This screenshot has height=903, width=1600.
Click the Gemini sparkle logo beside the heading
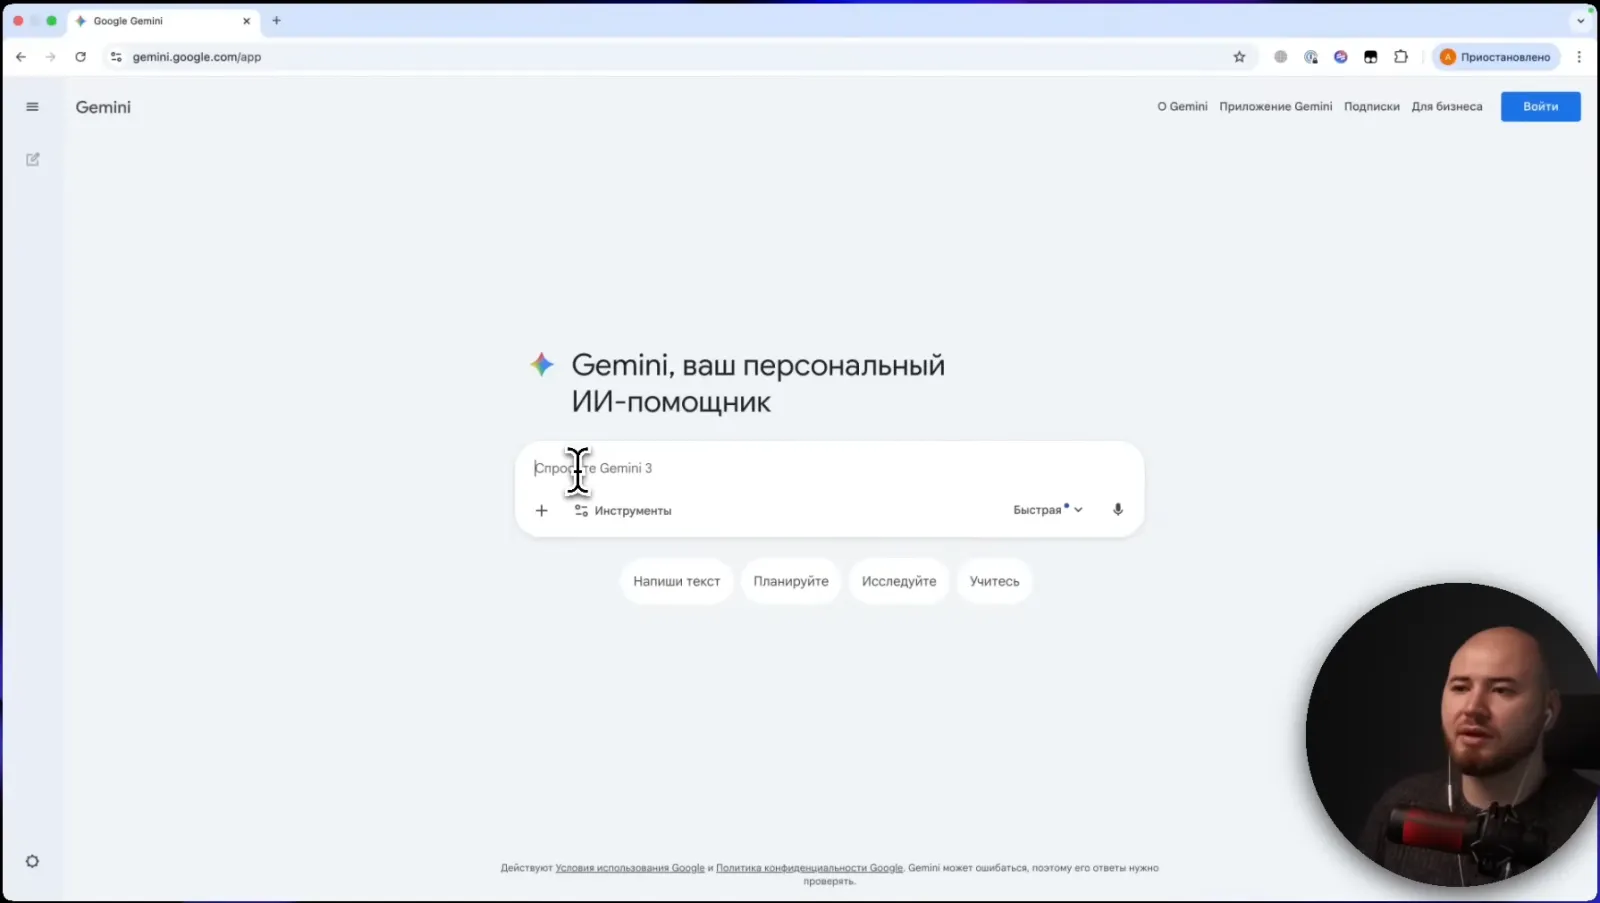tap(541, 364)
